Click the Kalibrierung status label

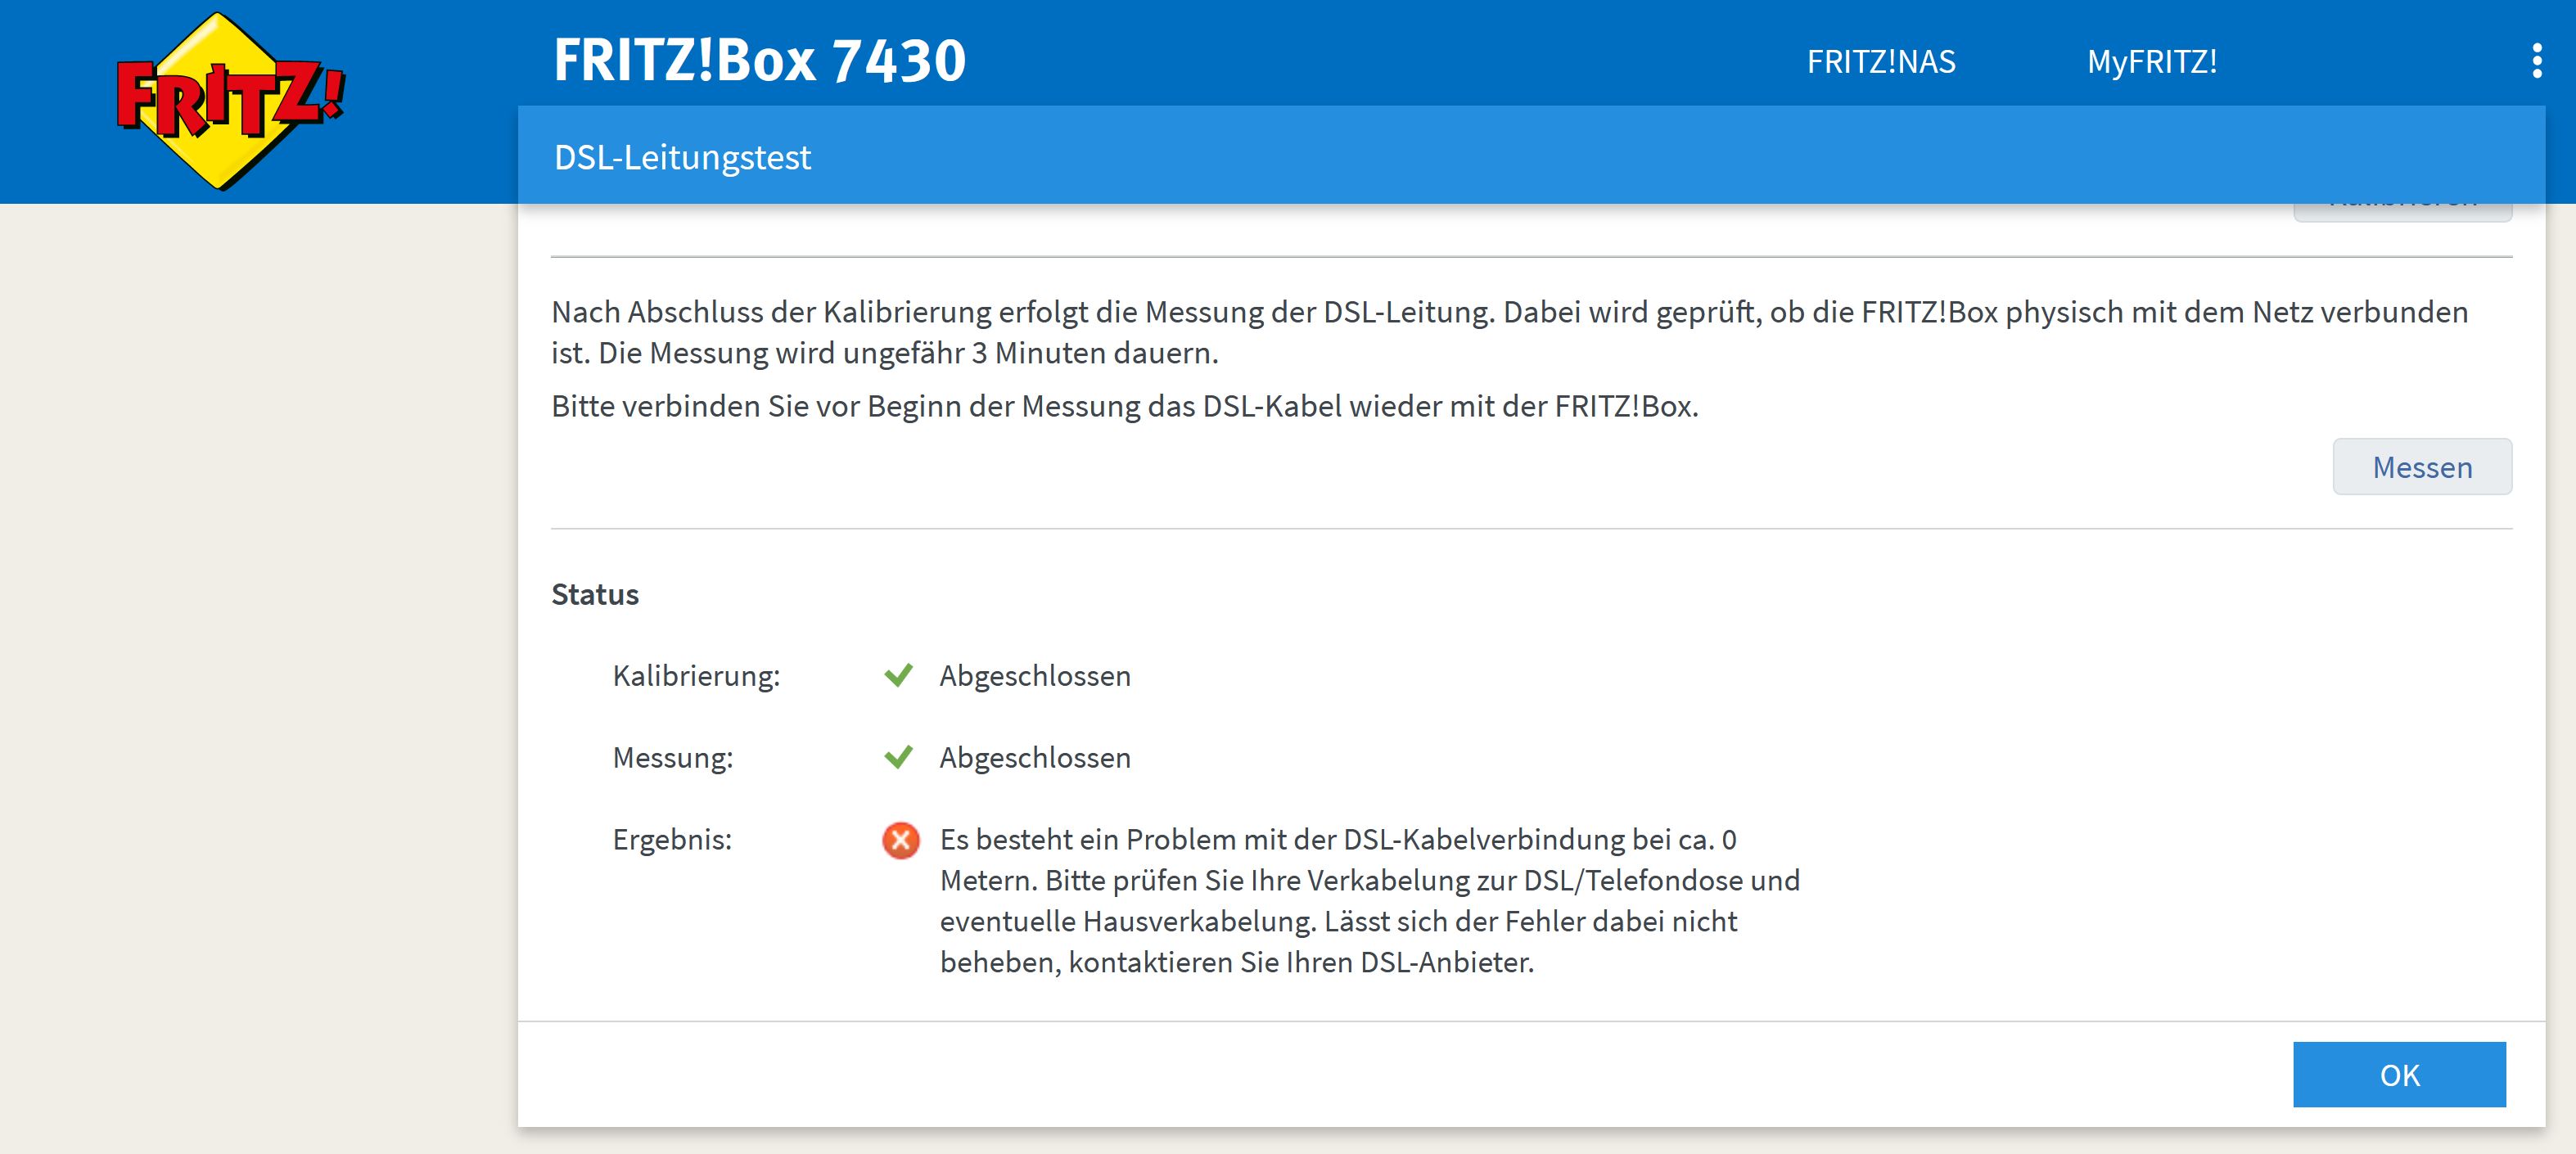(x=696, y=677)
